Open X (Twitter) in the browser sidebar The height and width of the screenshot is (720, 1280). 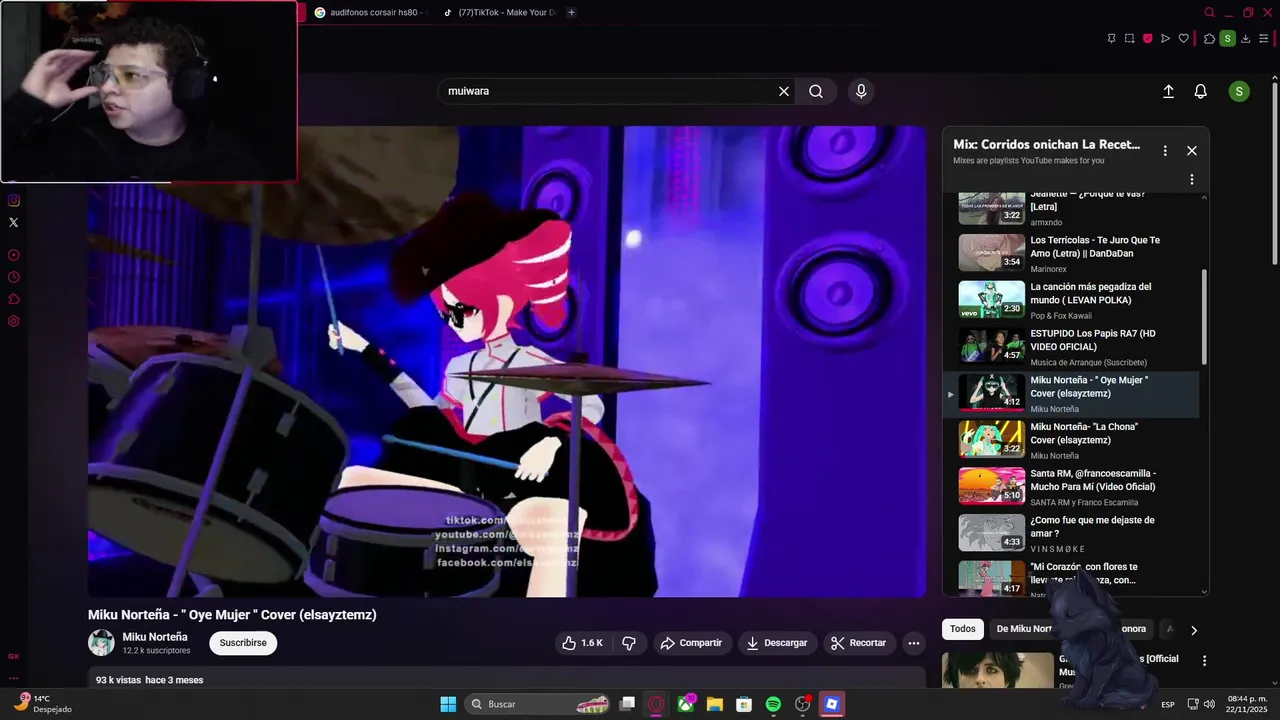pos(14,222)
